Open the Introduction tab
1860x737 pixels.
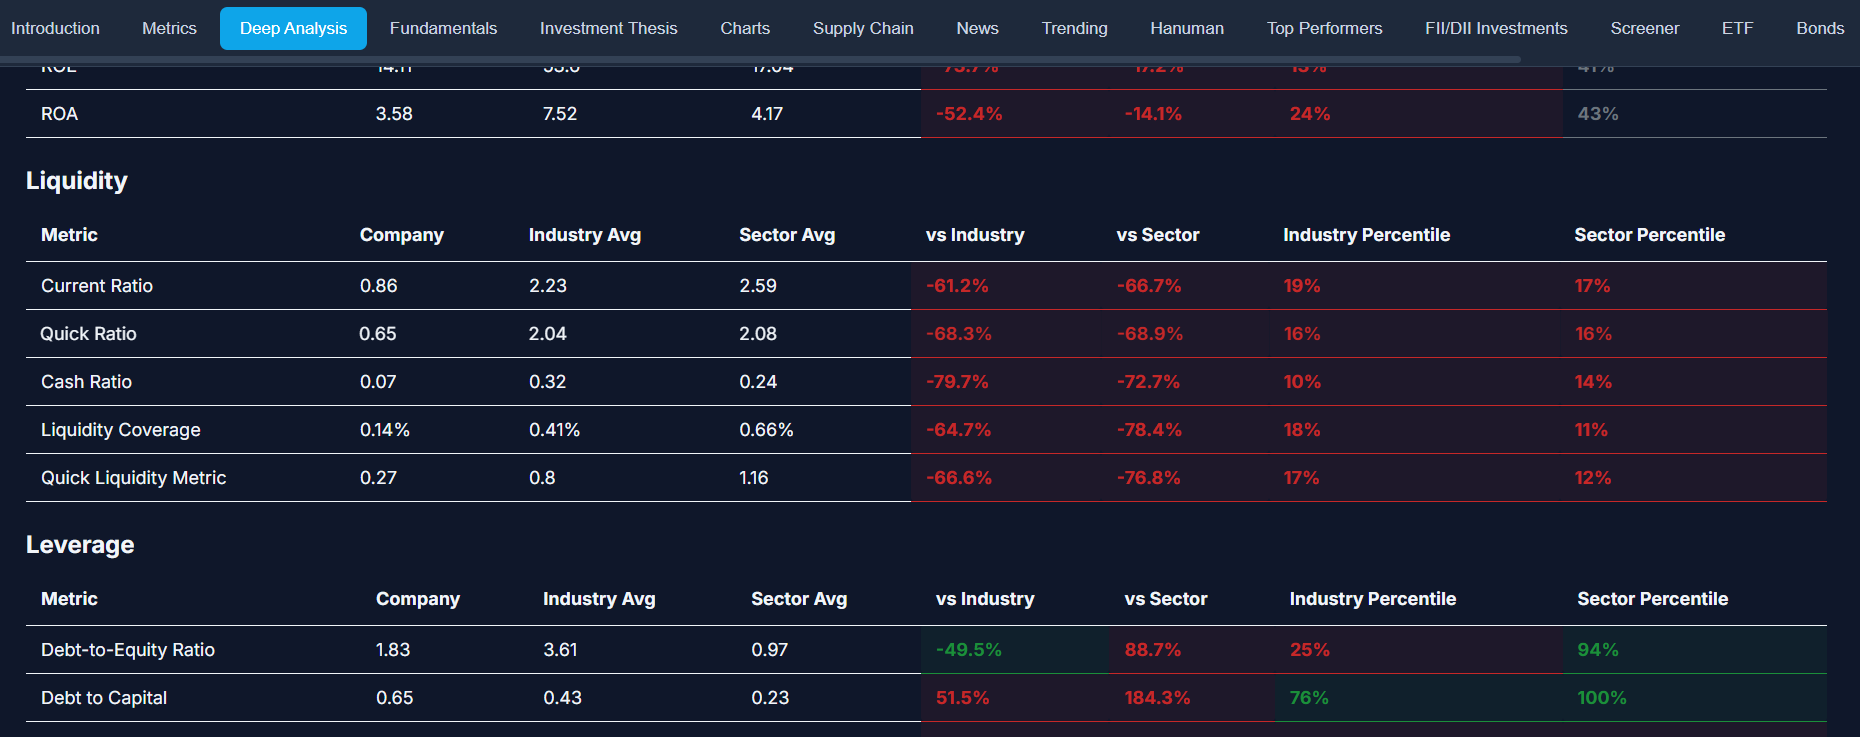[55, 28]
